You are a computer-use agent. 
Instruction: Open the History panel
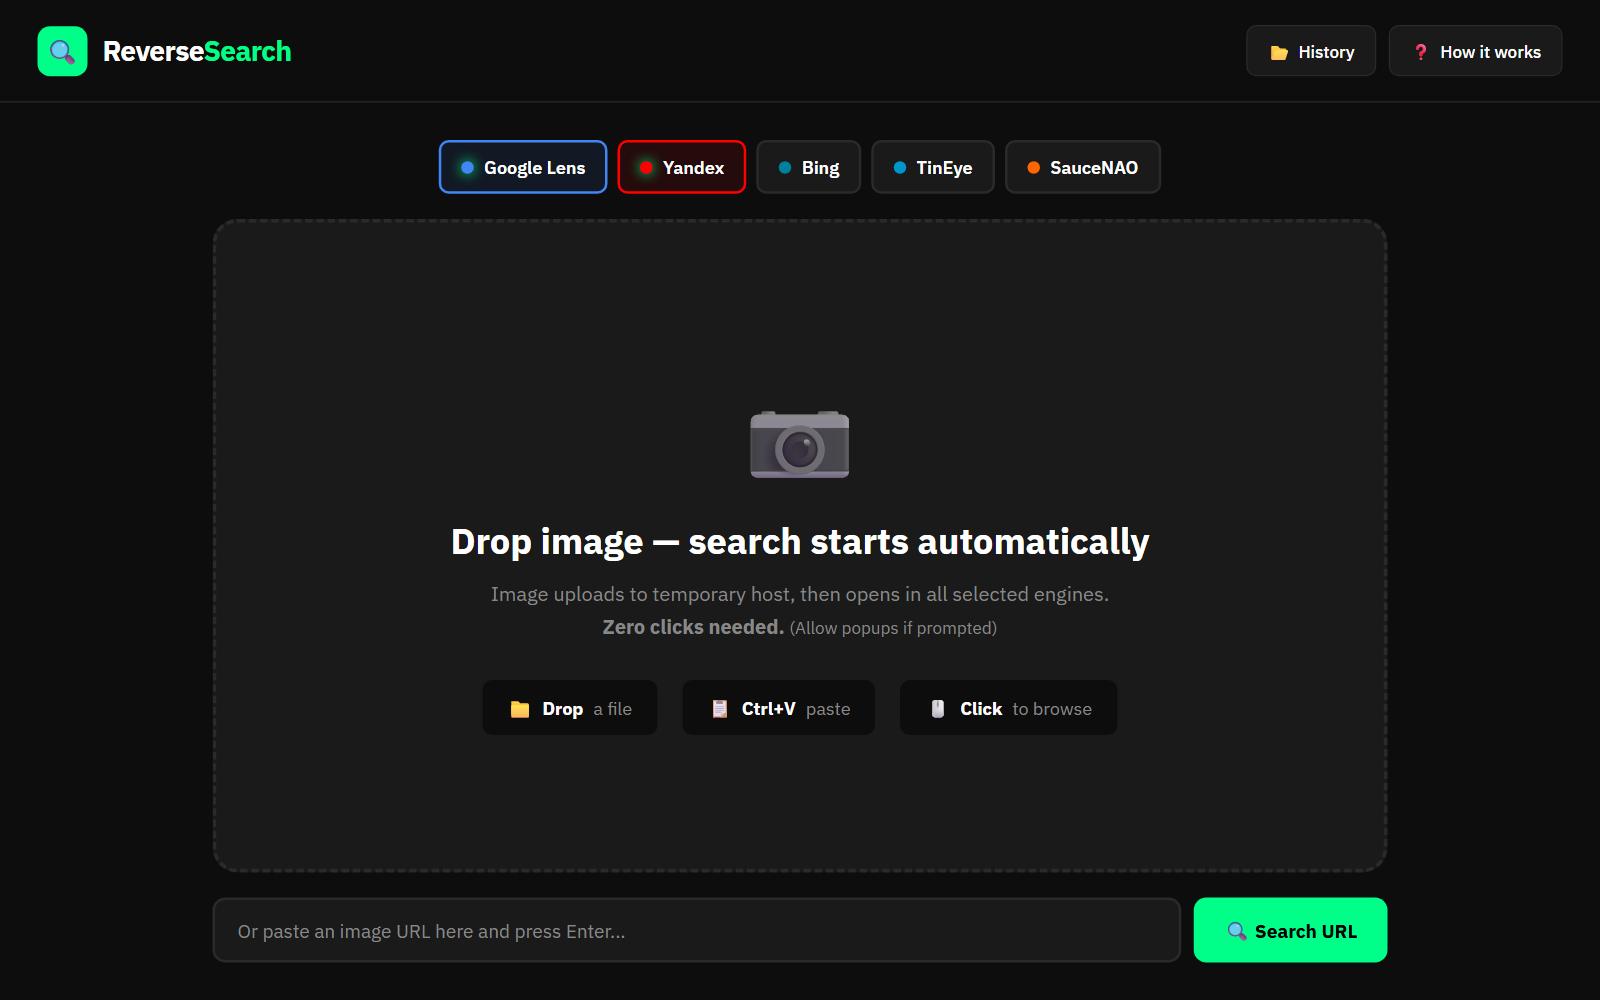click(1310, 51)
